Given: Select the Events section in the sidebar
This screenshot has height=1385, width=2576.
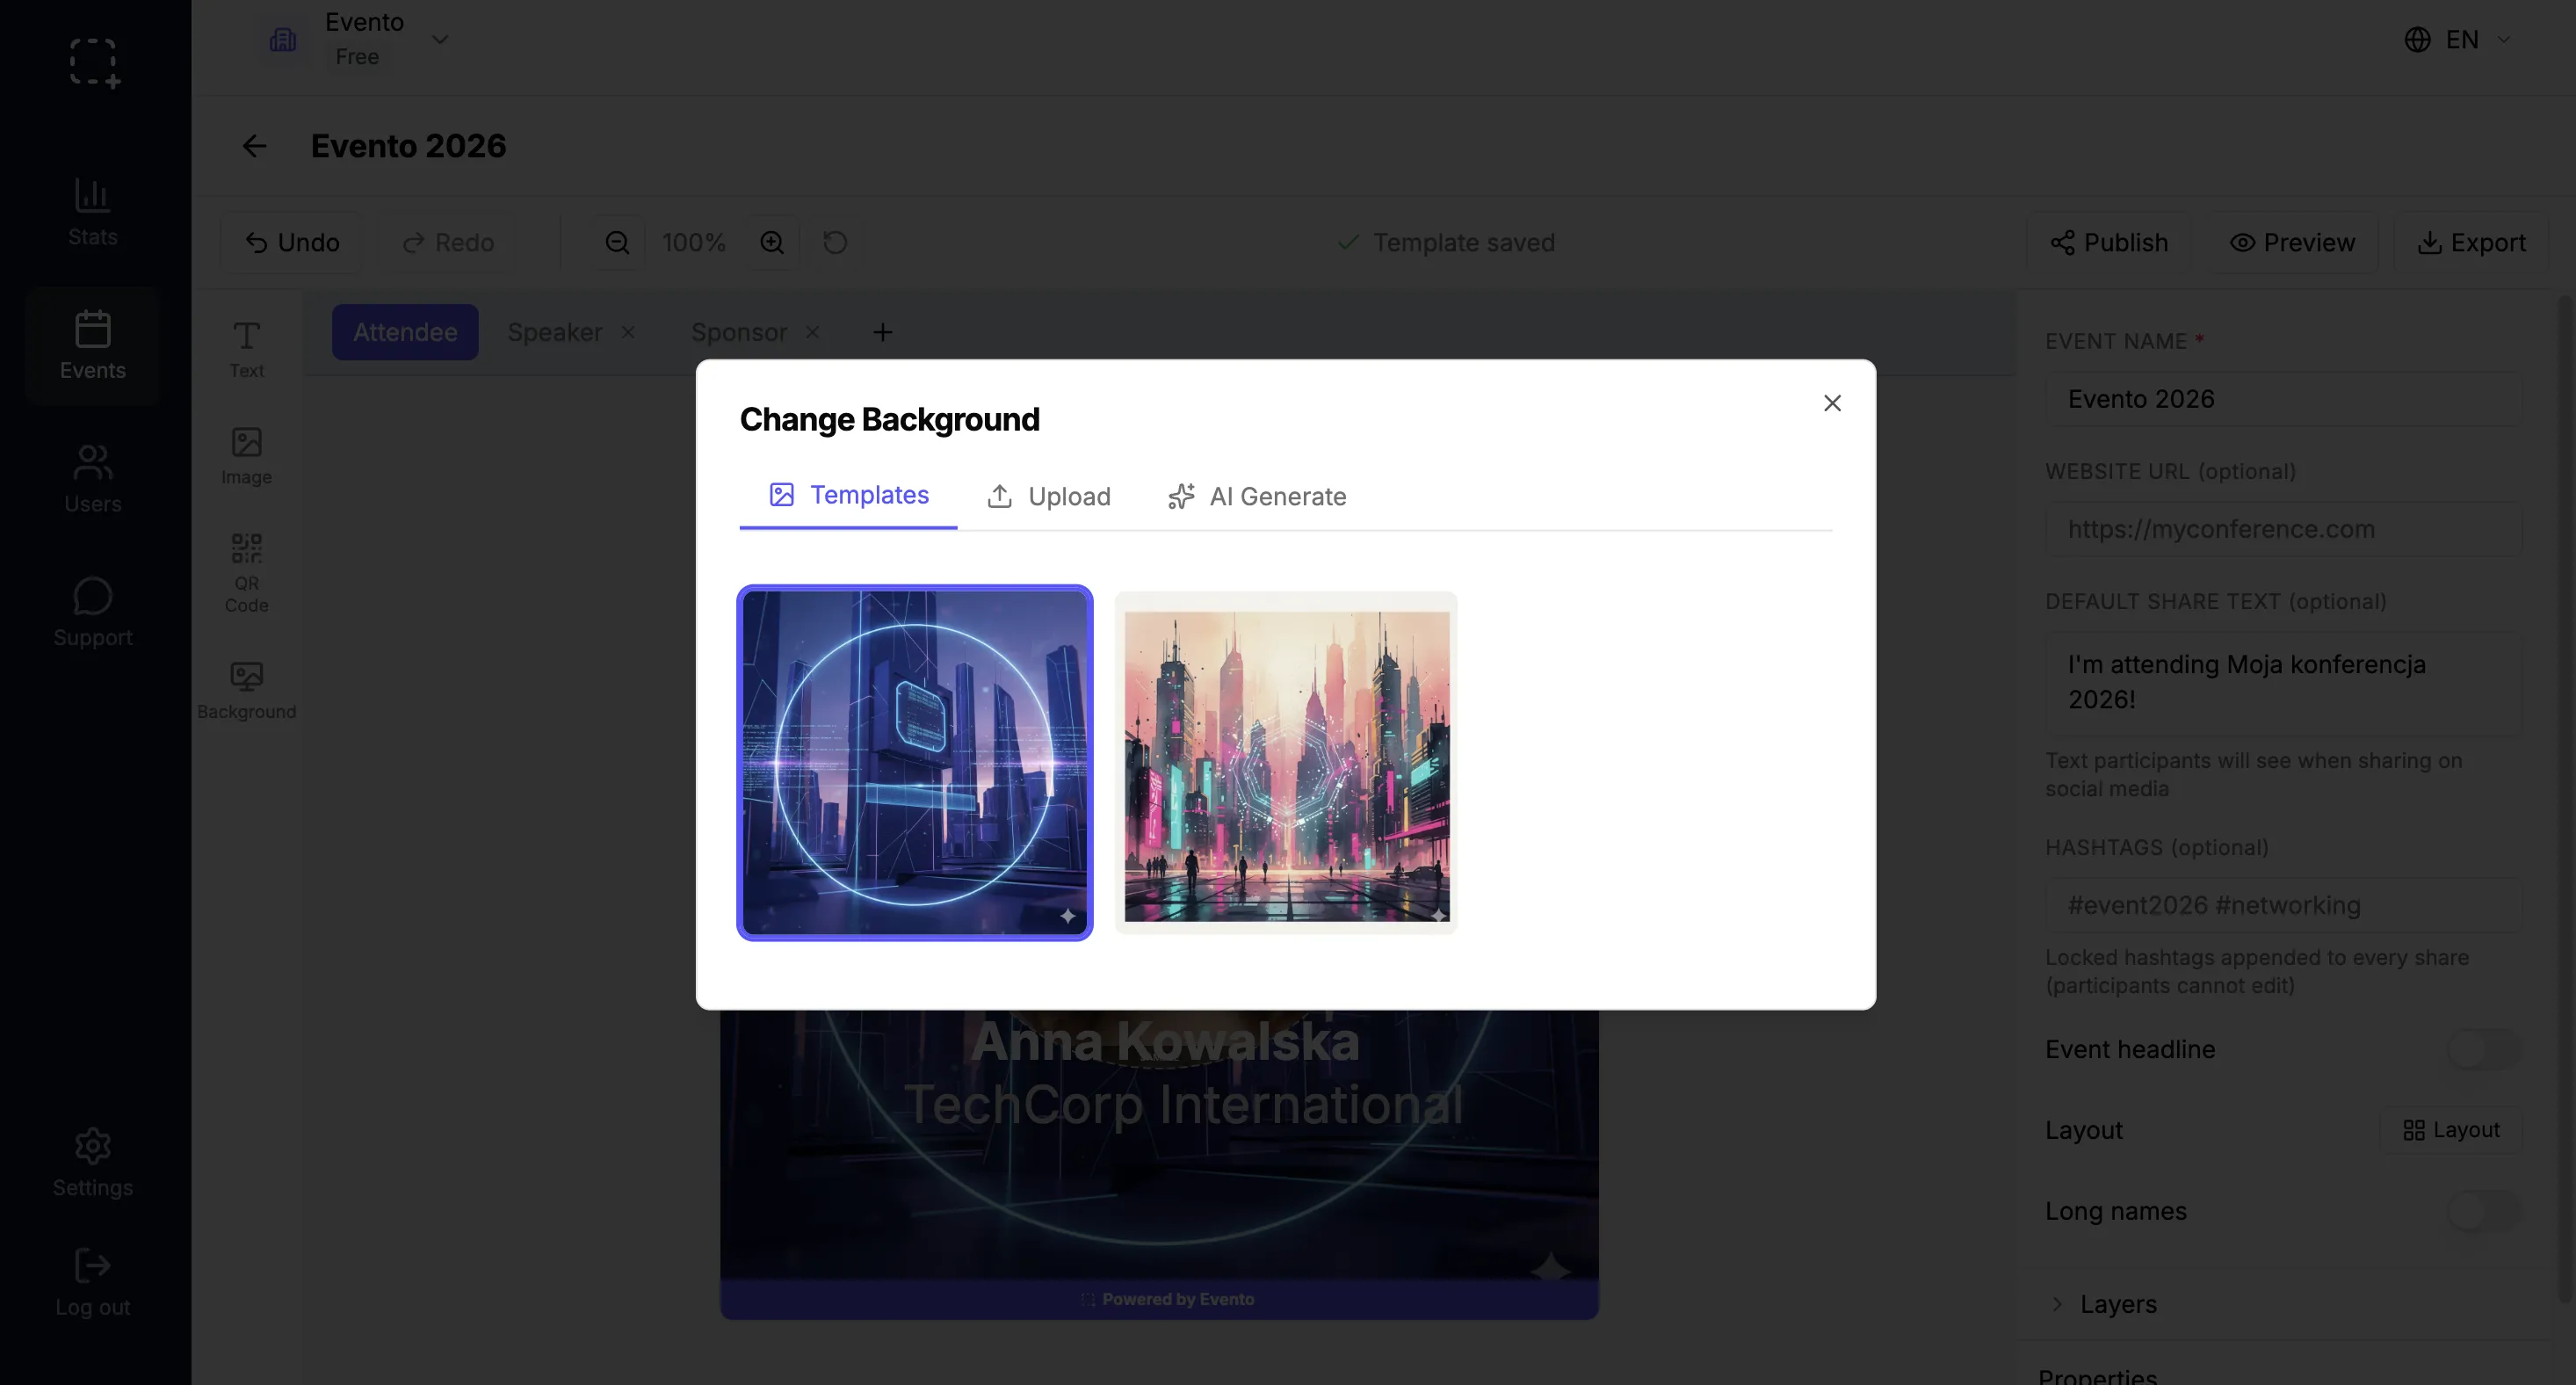Looking at the screenshot, I should click(x=92, y=346).
